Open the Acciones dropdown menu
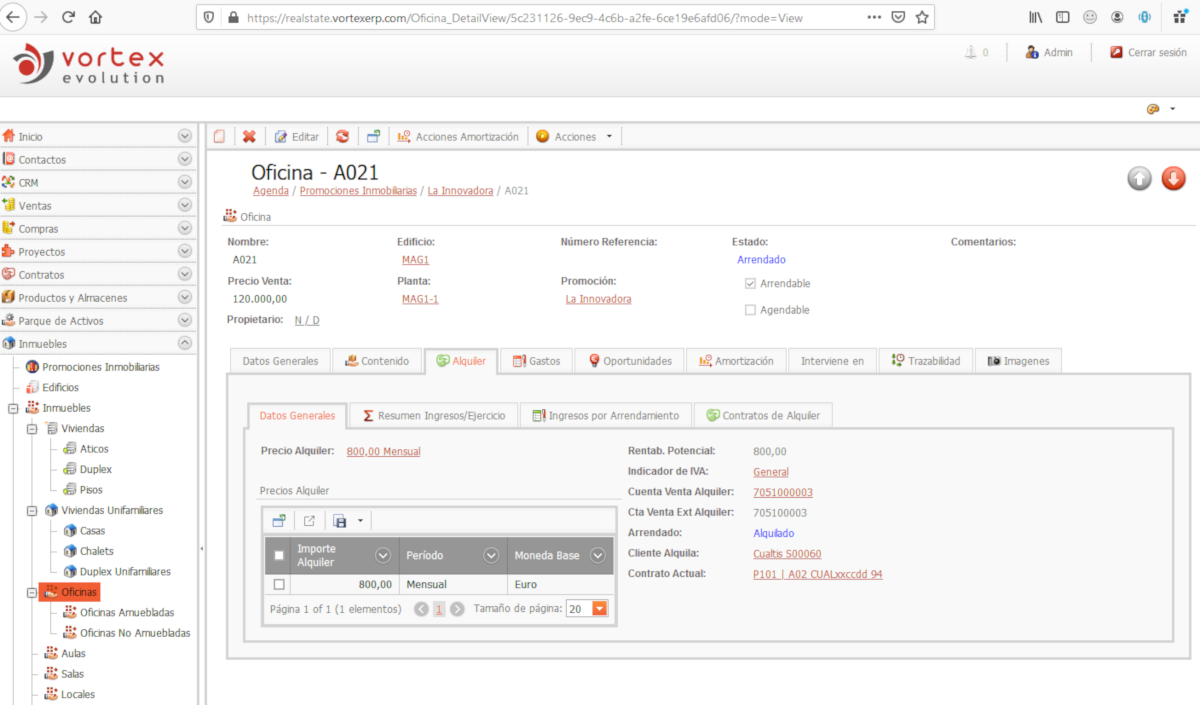Viewport: 1200px width, 705px height. (x=575, y=137)
